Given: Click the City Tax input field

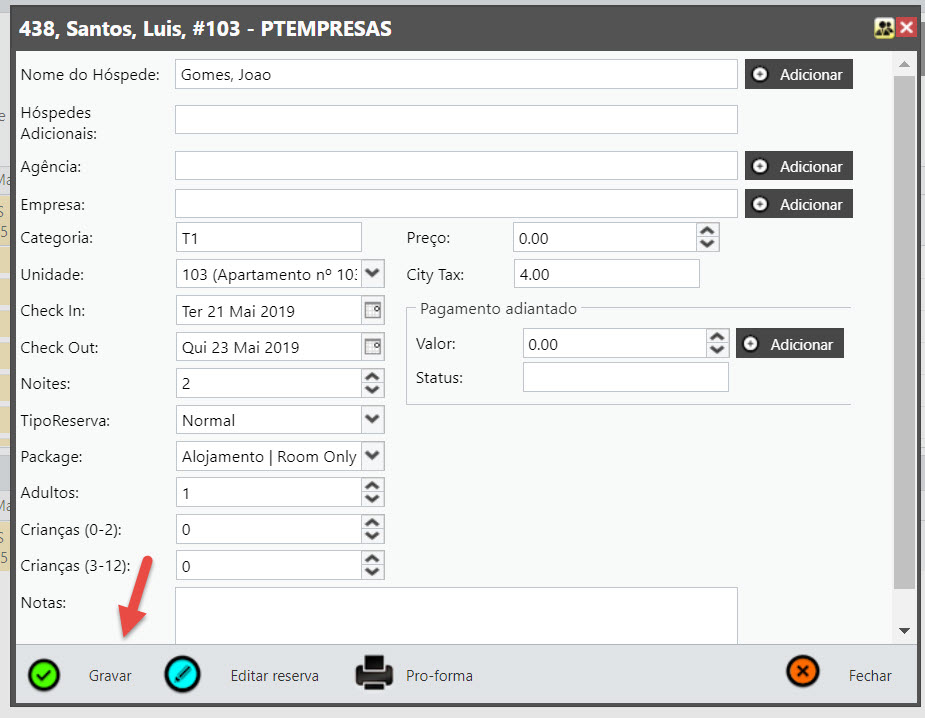Looking at the screenshot, I should pos(606,275).
